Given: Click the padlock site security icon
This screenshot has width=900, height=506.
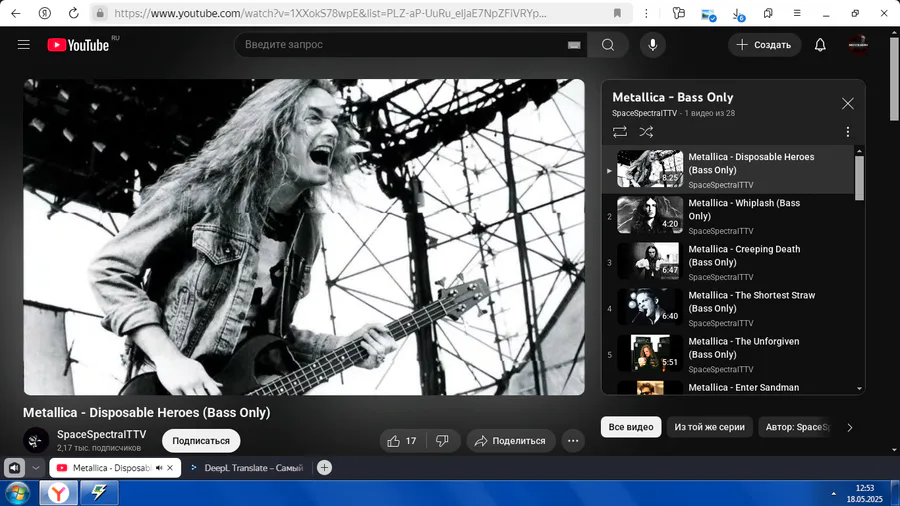Looking at the screenshot, I should coord(100,13).
